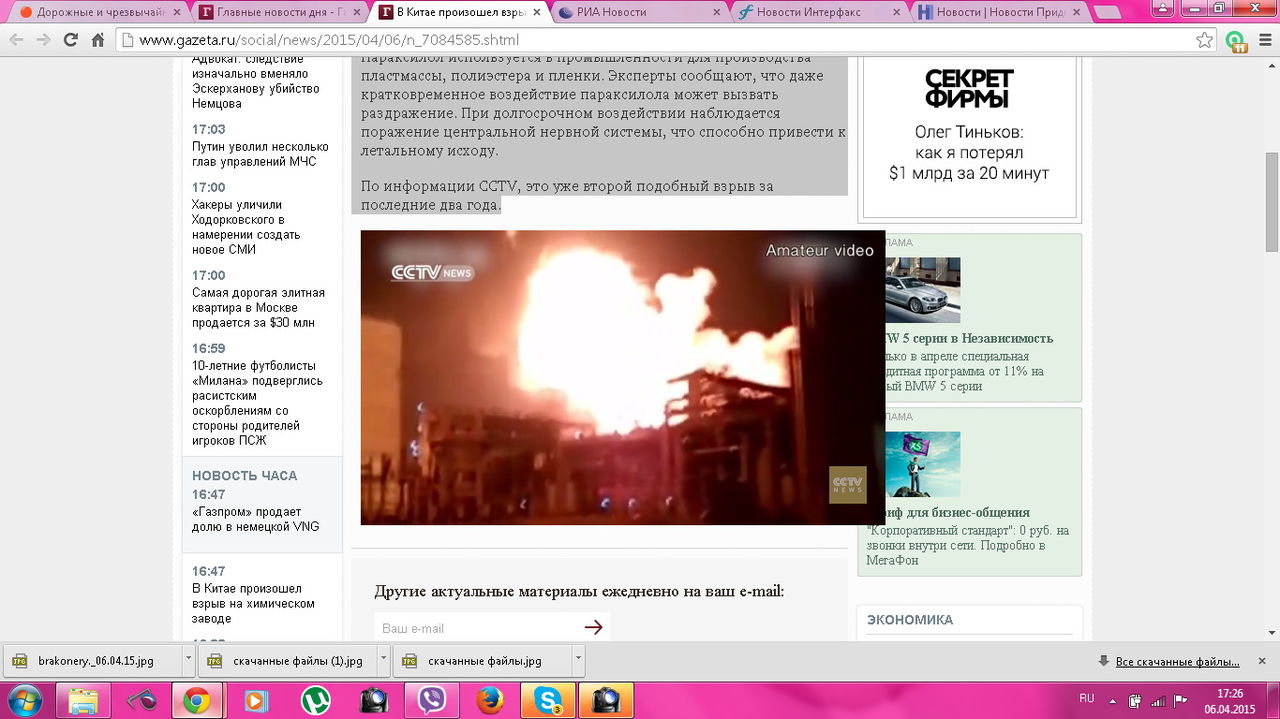The image size is (1280, 719).
Task: Go forward one page
Action: coord(43,40)
